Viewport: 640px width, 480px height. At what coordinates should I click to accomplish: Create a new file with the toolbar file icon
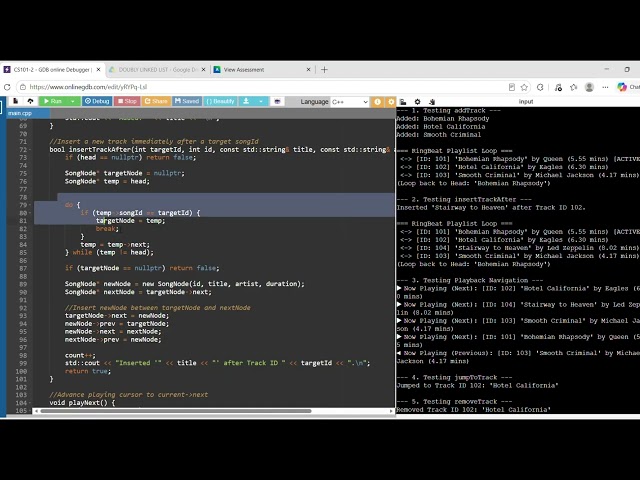coord(16,101)
